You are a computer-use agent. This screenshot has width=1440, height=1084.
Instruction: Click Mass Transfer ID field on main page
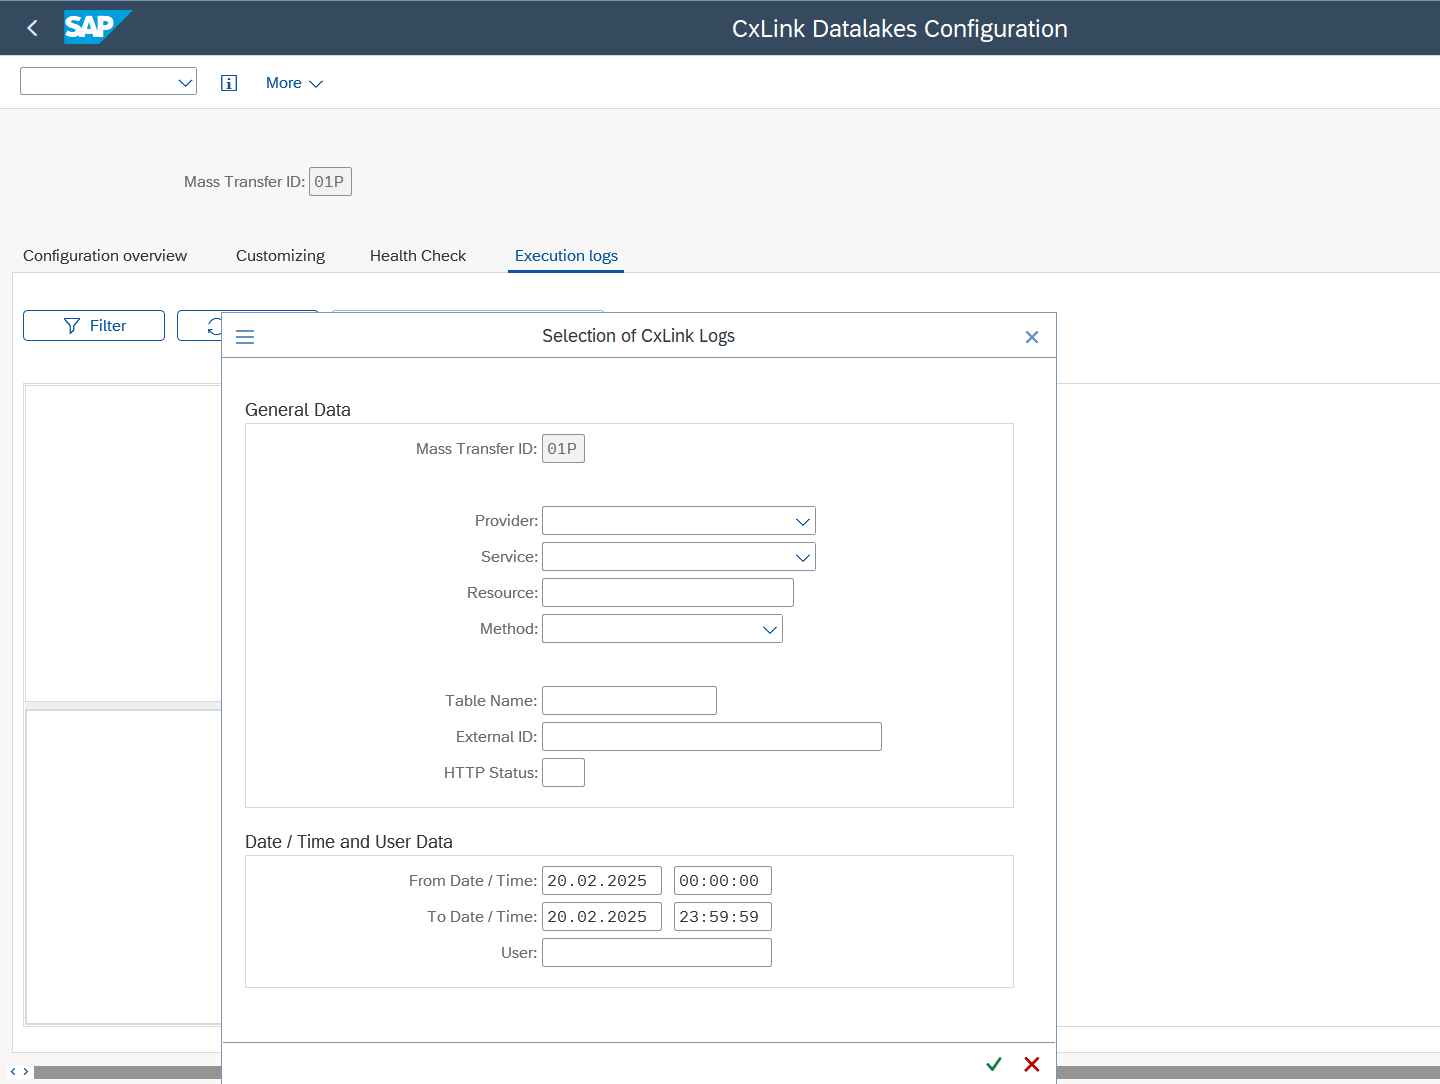pyautogui.click(x=330, y=182)
